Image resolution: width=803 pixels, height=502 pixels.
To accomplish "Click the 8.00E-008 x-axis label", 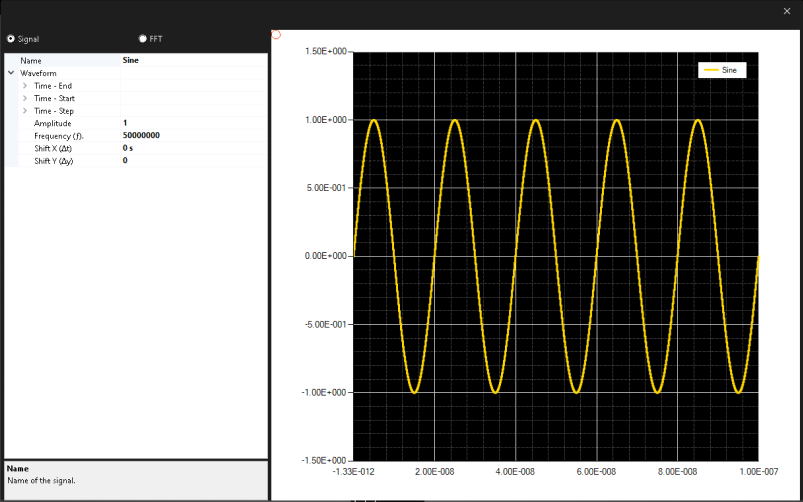I will coord(678,472).
